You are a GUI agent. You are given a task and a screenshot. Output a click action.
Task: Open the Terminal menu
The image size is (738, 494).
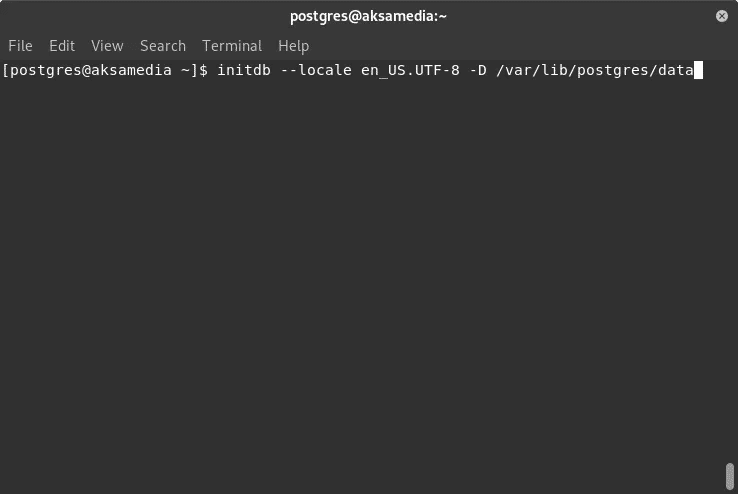(x=232, y=46)
